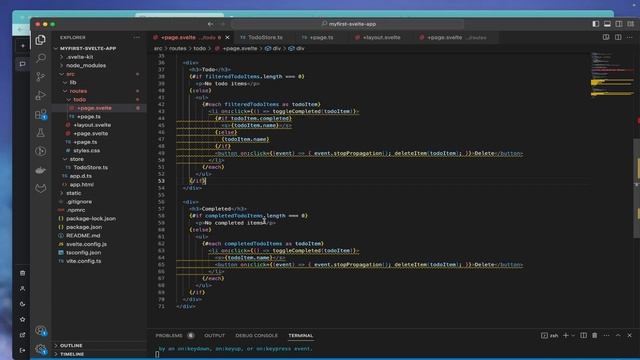Screen dimensions: 640x360
Task: Click the routes breadcrumb segment
Action: tap(178, 48)
